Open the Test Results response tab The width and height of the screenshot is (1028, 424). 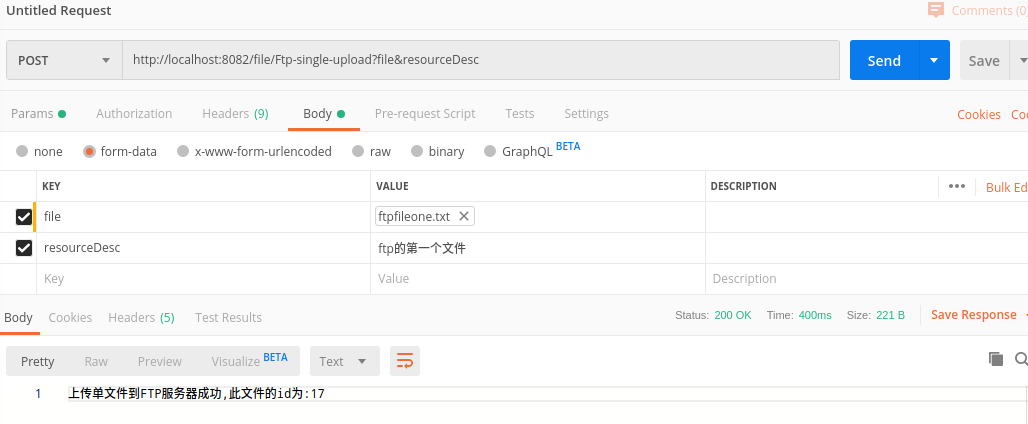pos(228,317)
